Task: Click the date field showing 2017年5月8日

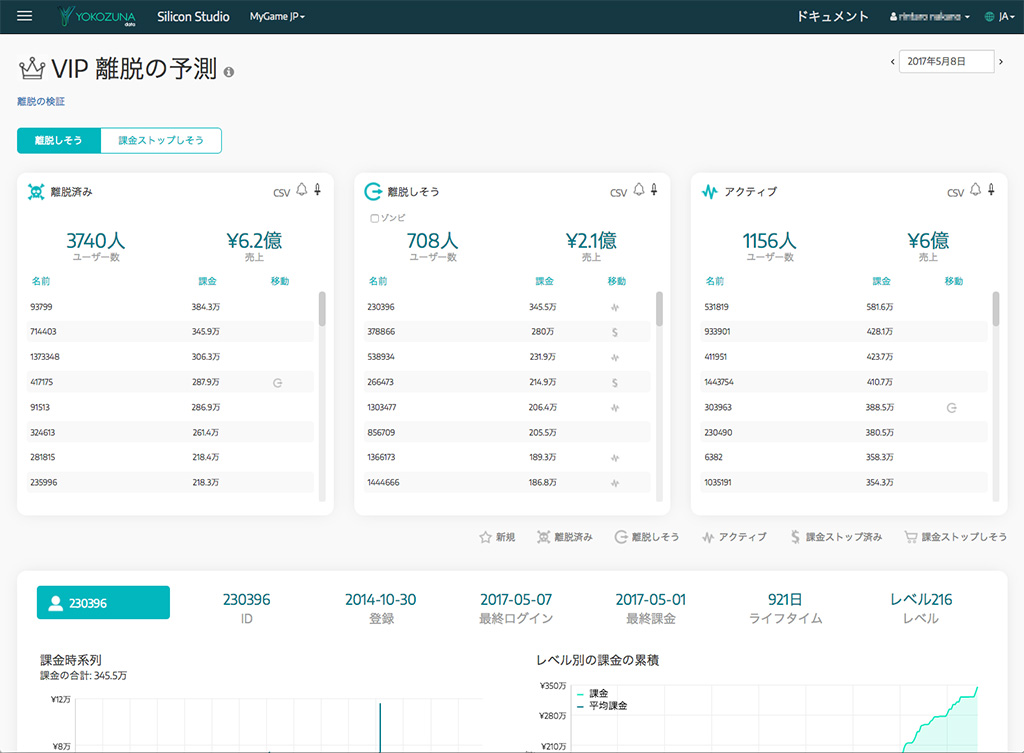Action: tap(946, 62)
